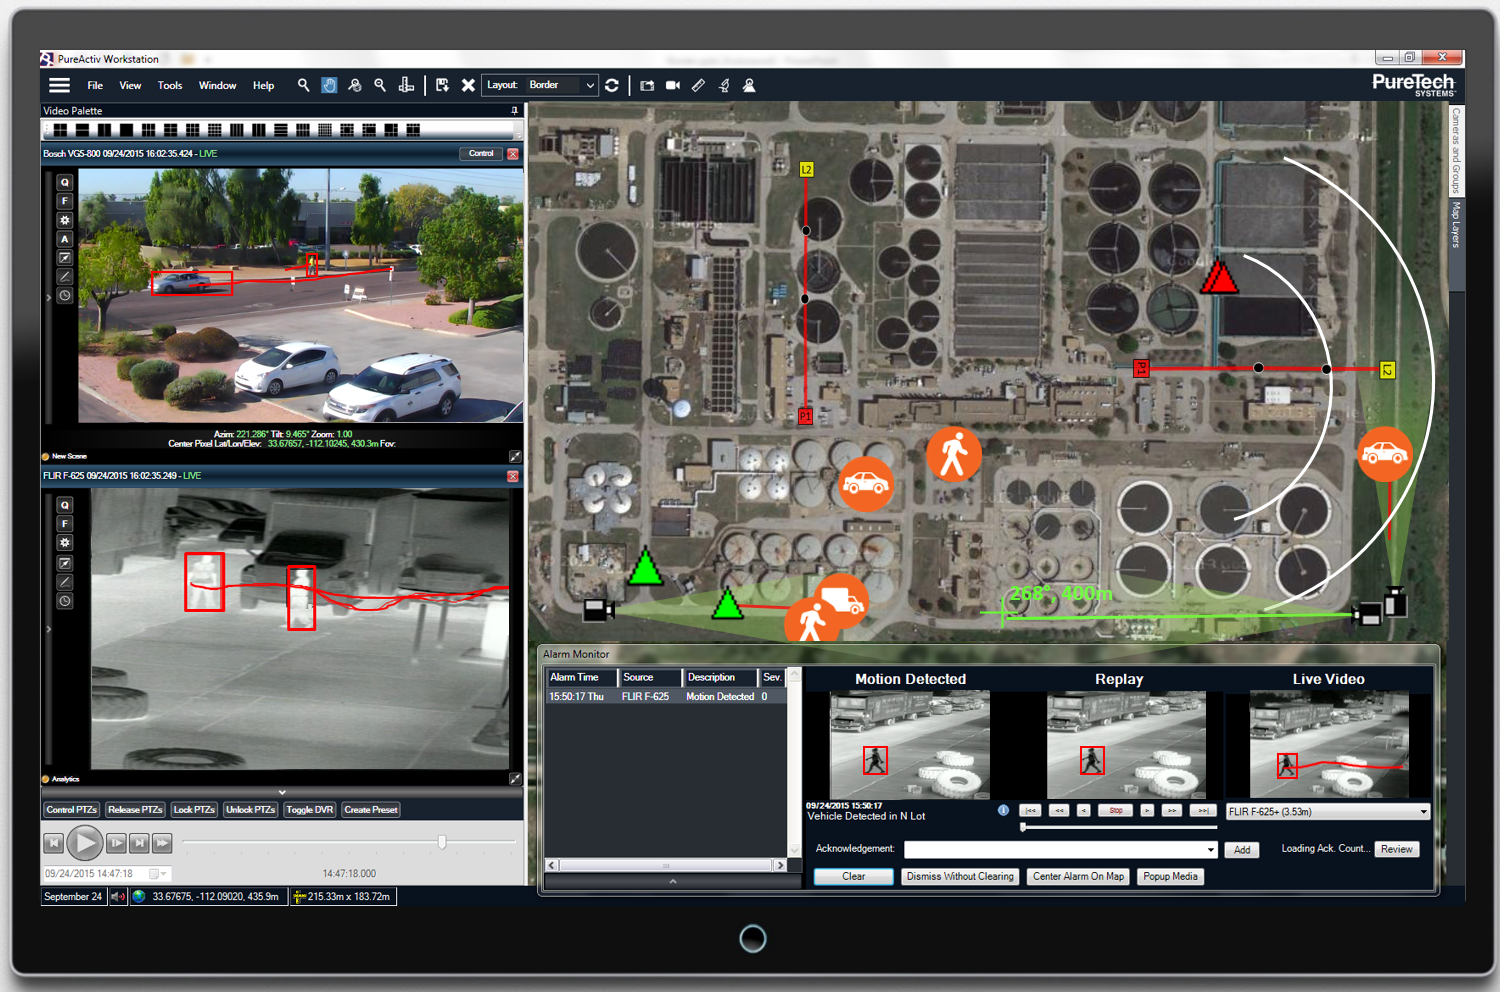Viewport: 1500px width, 992px height.
Task: Toggle audio mute in the status bar
Action: pyautogui.click(x=117, y=896)
